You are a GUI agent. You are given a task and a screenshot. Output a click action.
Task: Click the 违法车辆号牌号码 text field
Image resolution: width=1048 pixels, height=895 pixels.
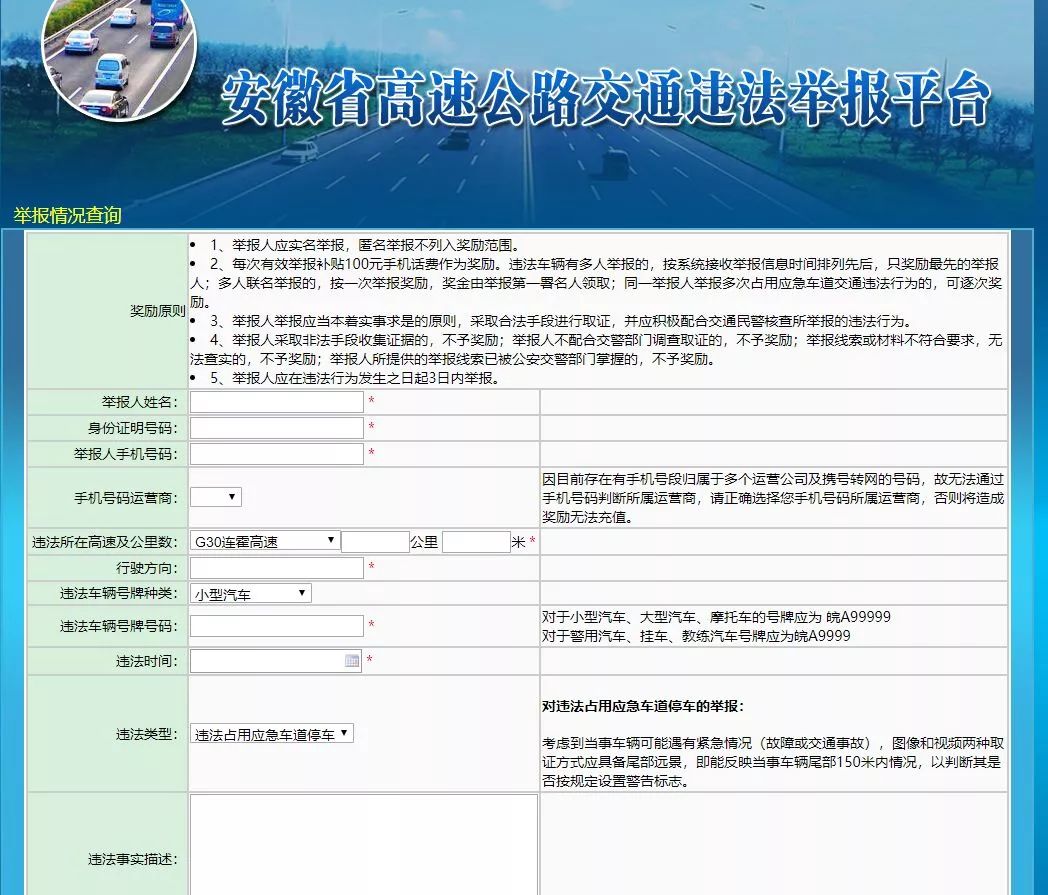277,626
